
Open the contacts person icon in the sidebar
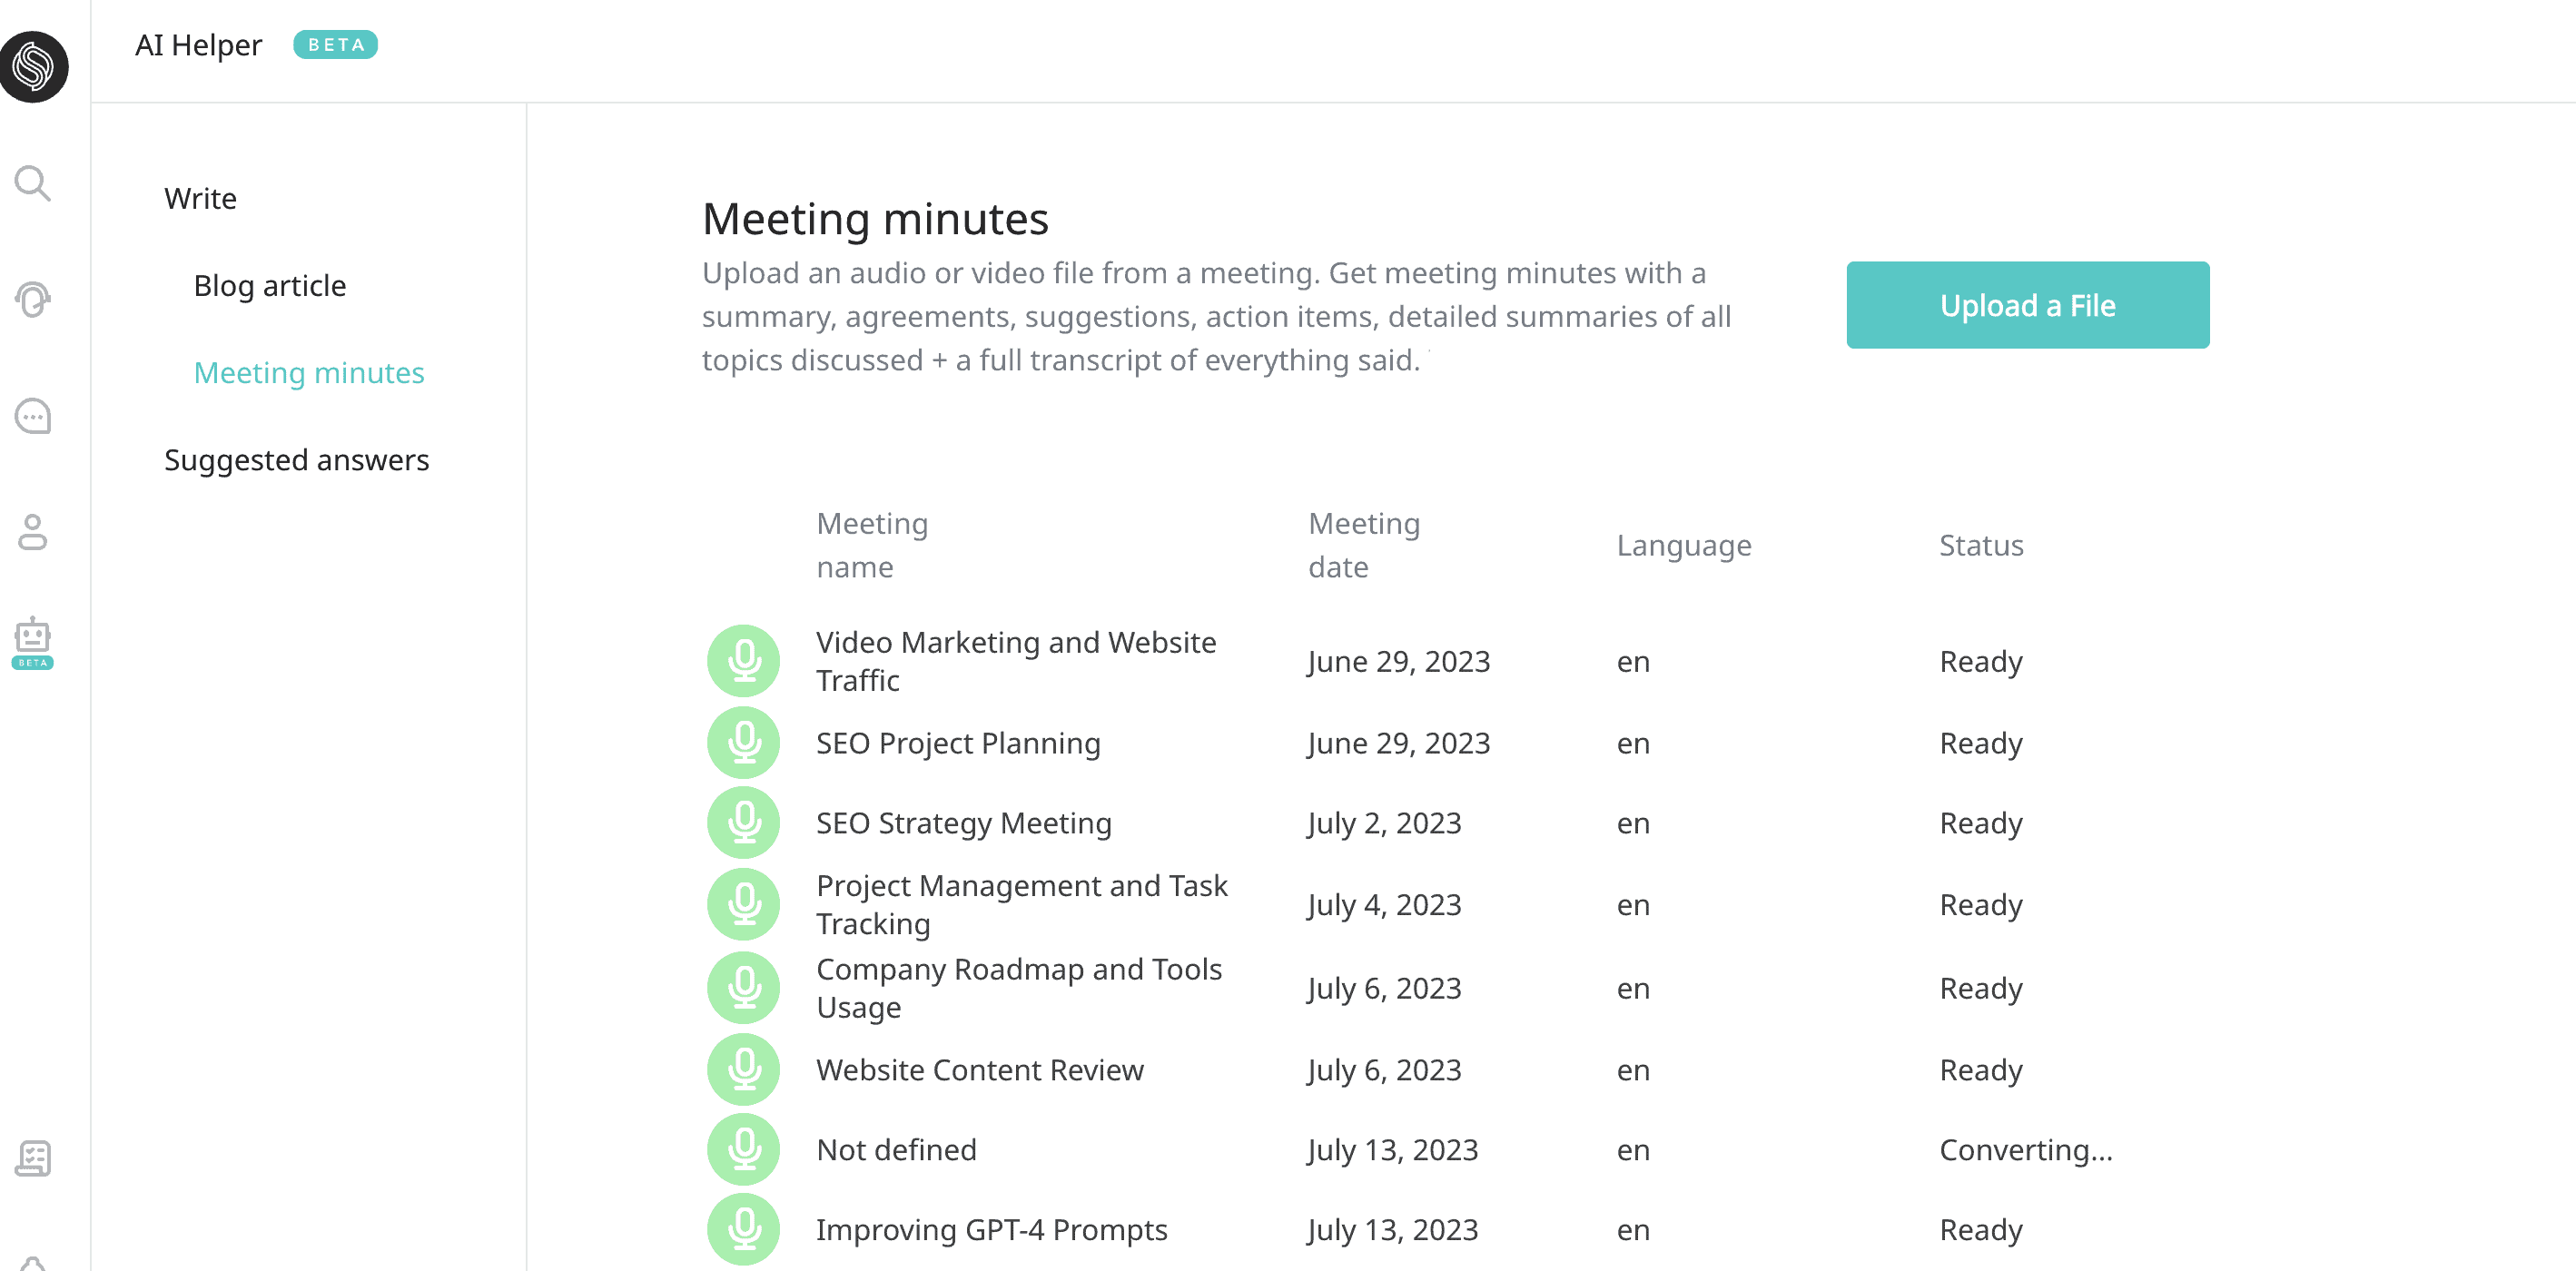click(x=33, y=532)
